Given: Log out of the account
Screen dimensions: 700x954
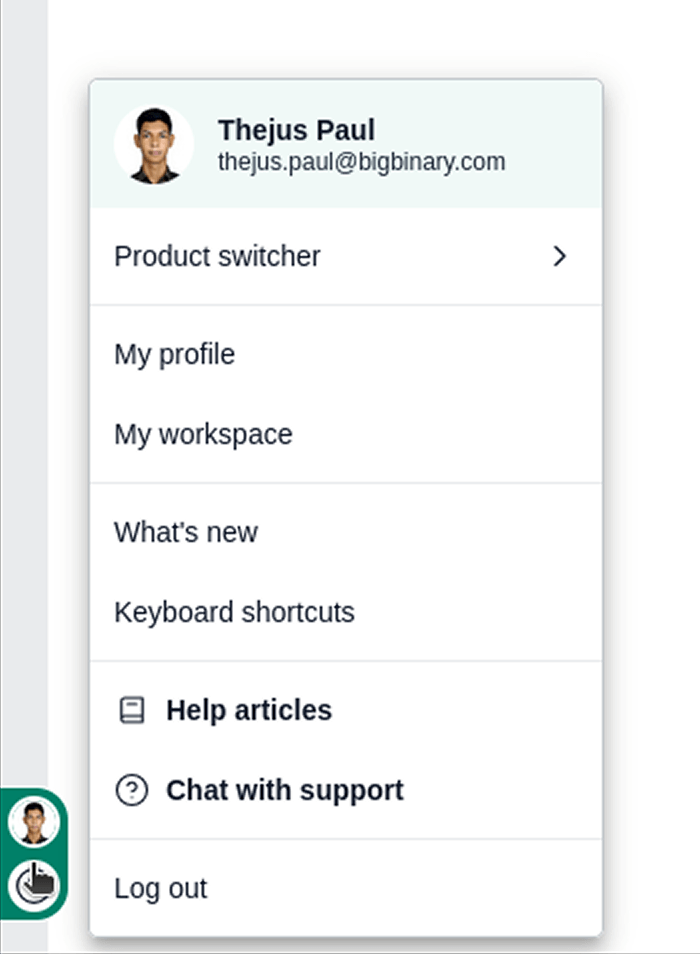Looking at the screenshot, I should point(161,889).
